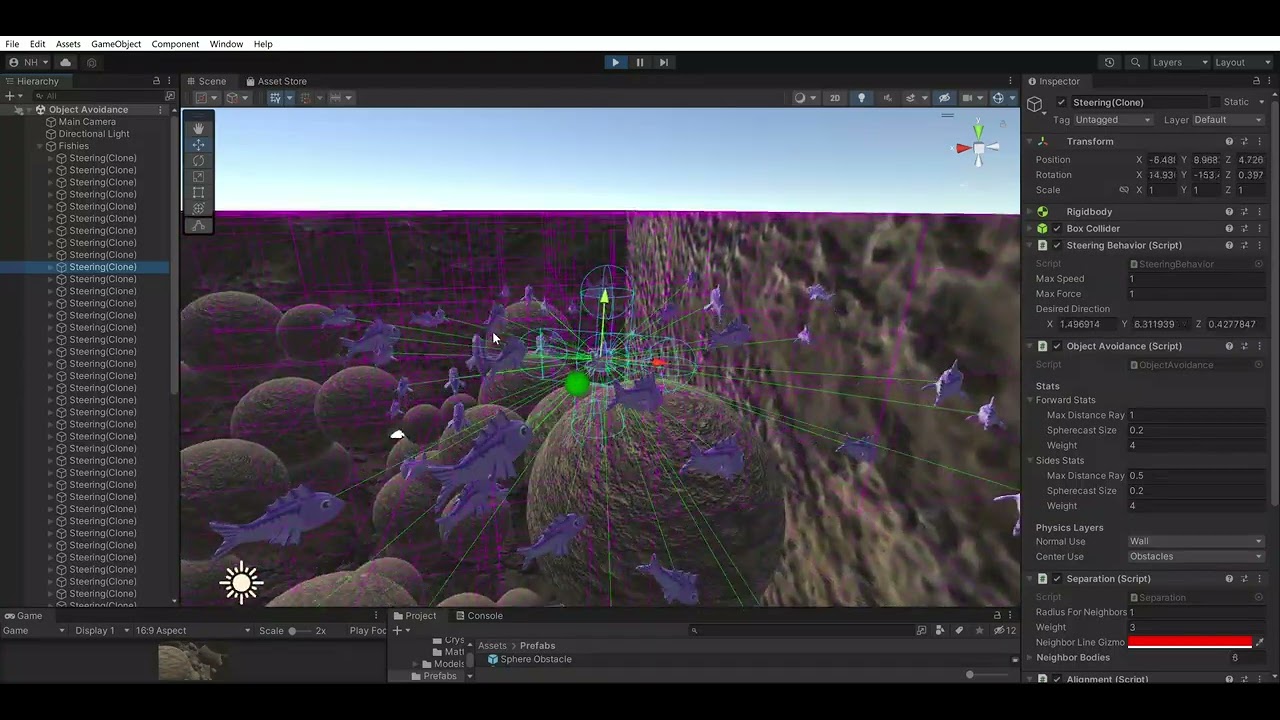1280x720 pixels.
Task: Toggle scene audio icon
Action: tap(886, 98)
